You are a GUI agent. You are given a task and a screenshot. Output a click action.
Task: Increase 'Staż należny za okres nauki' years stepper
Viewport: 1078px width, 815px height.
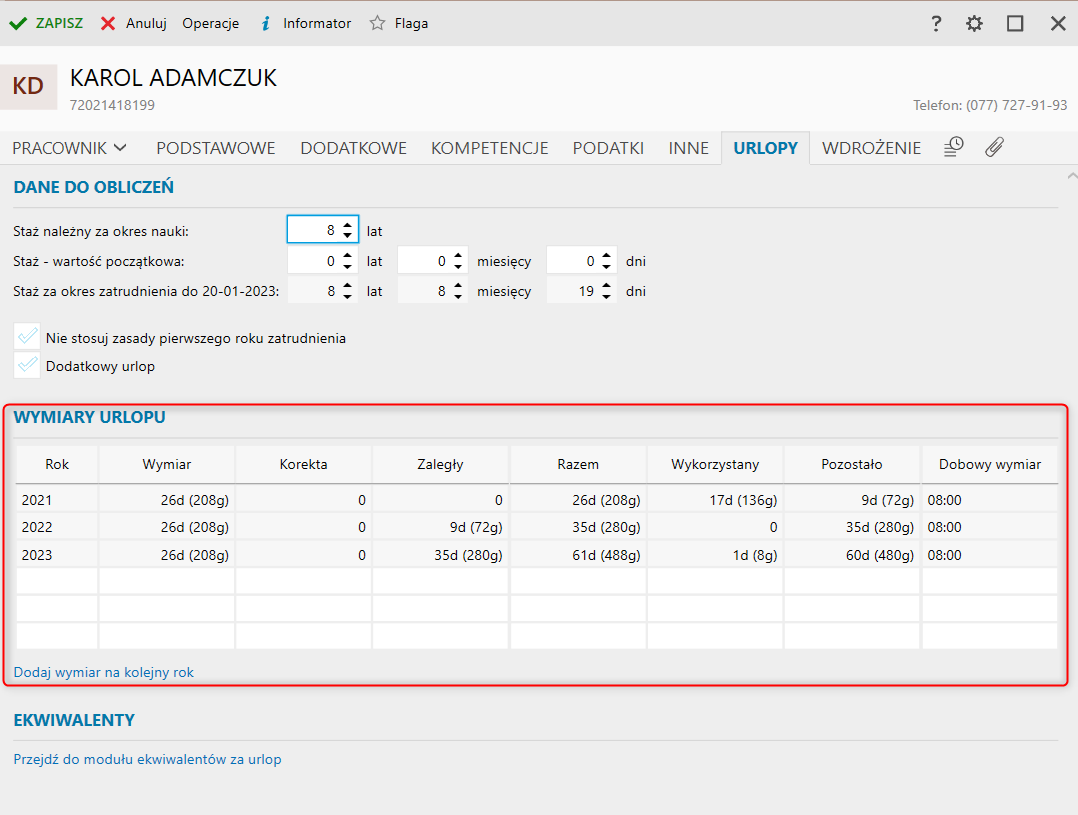click(347, 226)
